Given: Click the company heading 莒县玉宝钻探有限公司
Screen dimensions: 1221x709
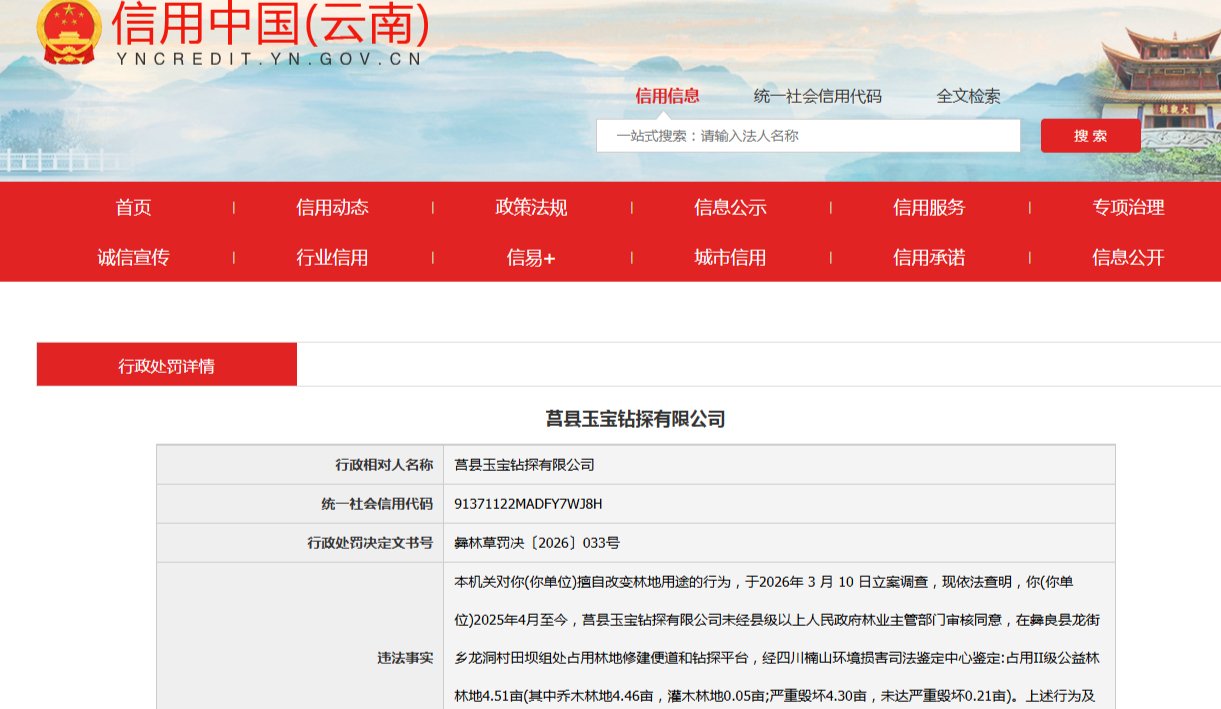Looking at the screenshot, I should click(x=635, y=419).
